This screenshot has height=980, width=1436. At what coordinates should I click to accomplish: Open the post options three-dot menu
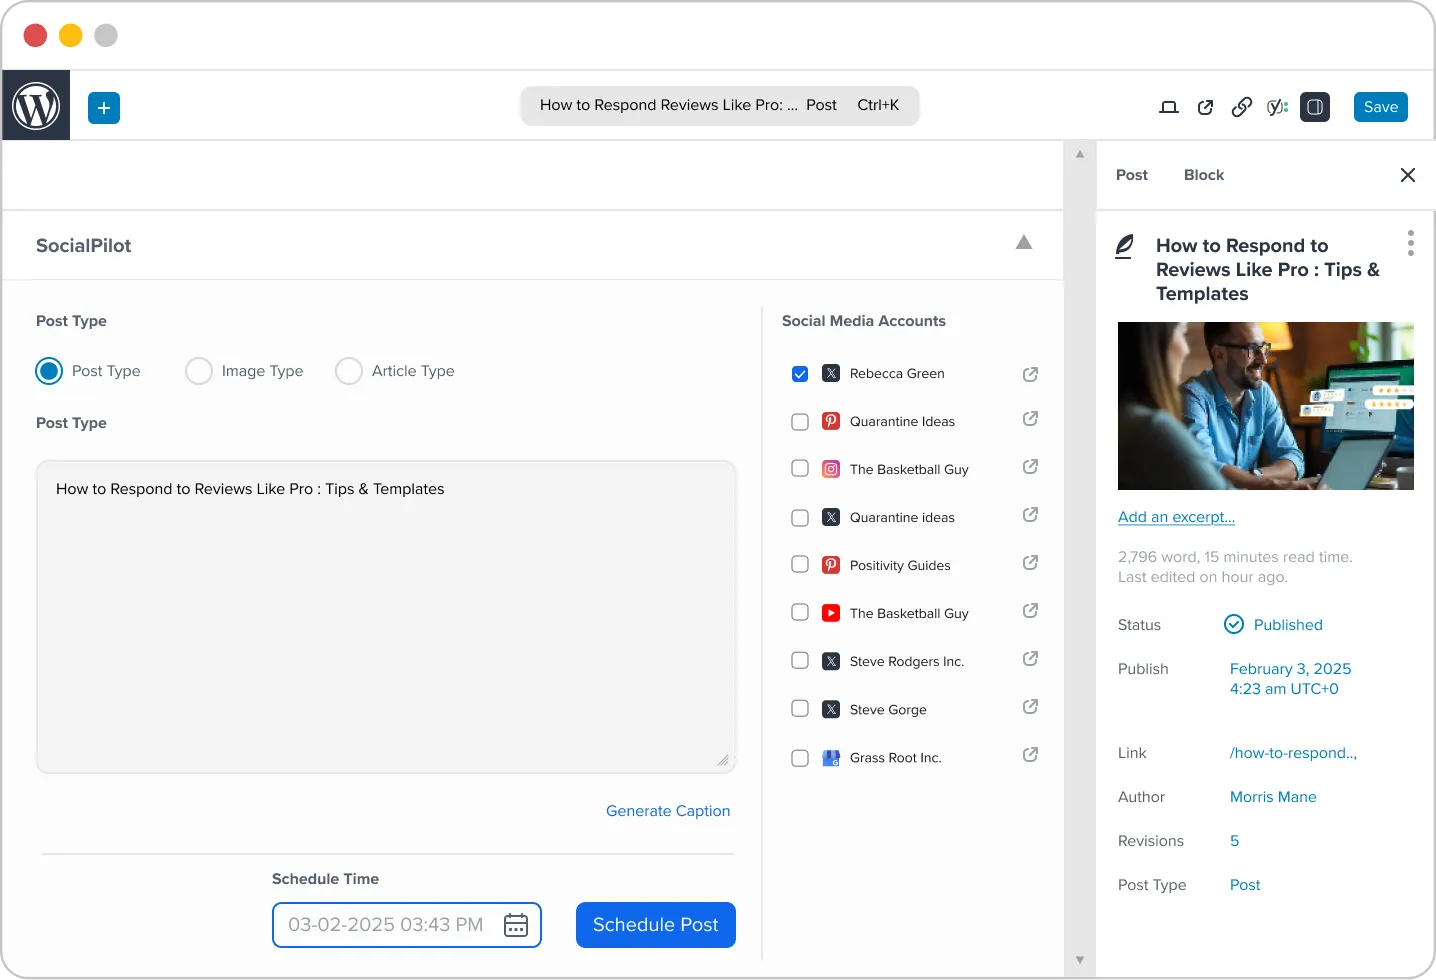point(1410,242)
